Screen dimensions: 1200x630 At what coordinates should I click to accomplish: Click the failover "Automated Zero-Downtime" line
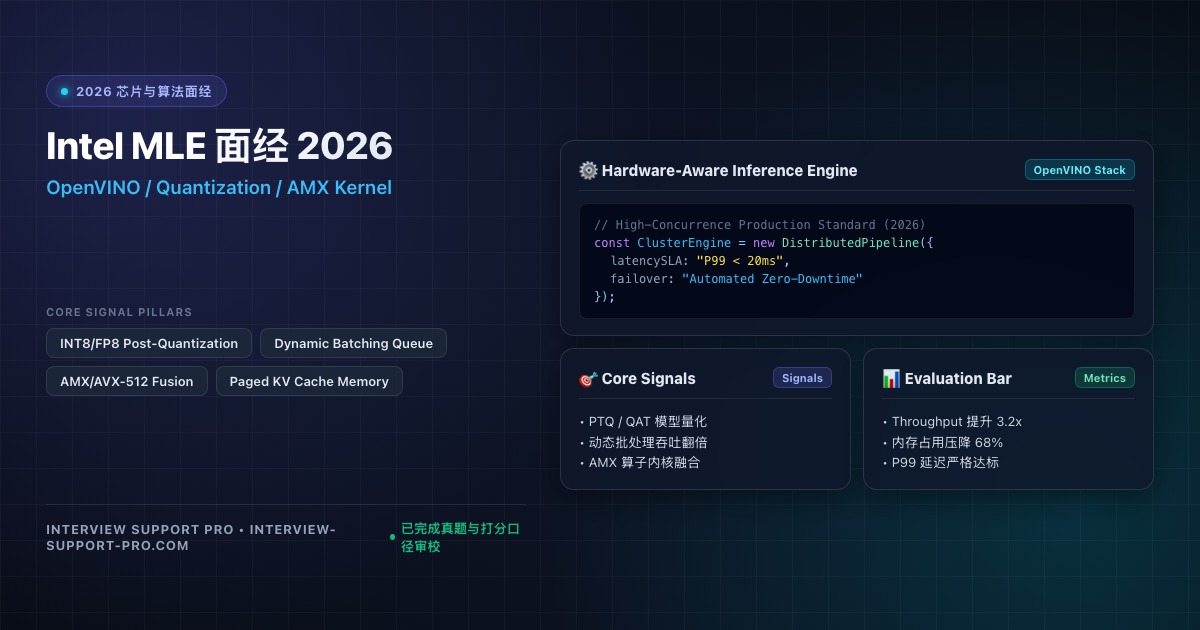click(736, 279)
